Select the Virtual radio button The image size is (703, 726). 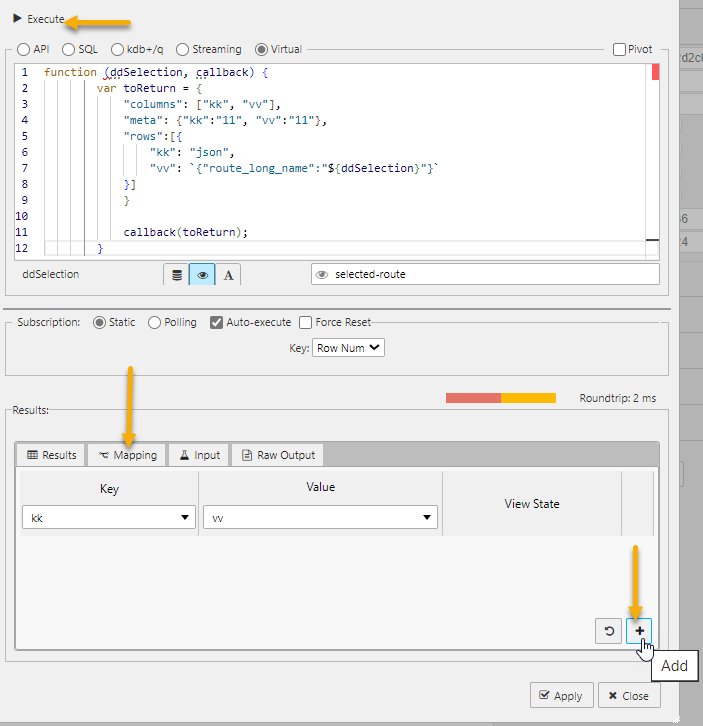[x=261, y=50]
